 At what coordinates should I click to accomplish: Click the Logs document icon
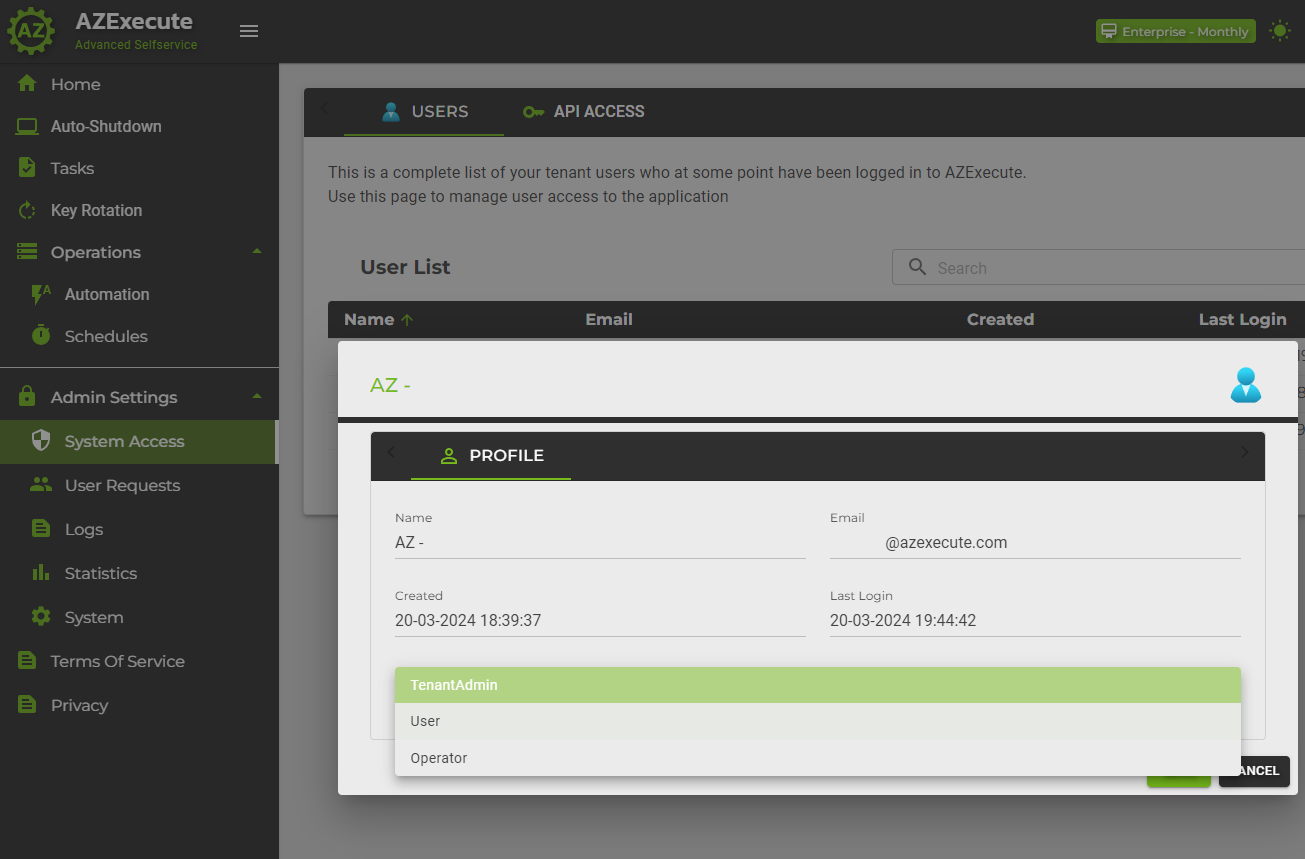click(x=41, y=529)
